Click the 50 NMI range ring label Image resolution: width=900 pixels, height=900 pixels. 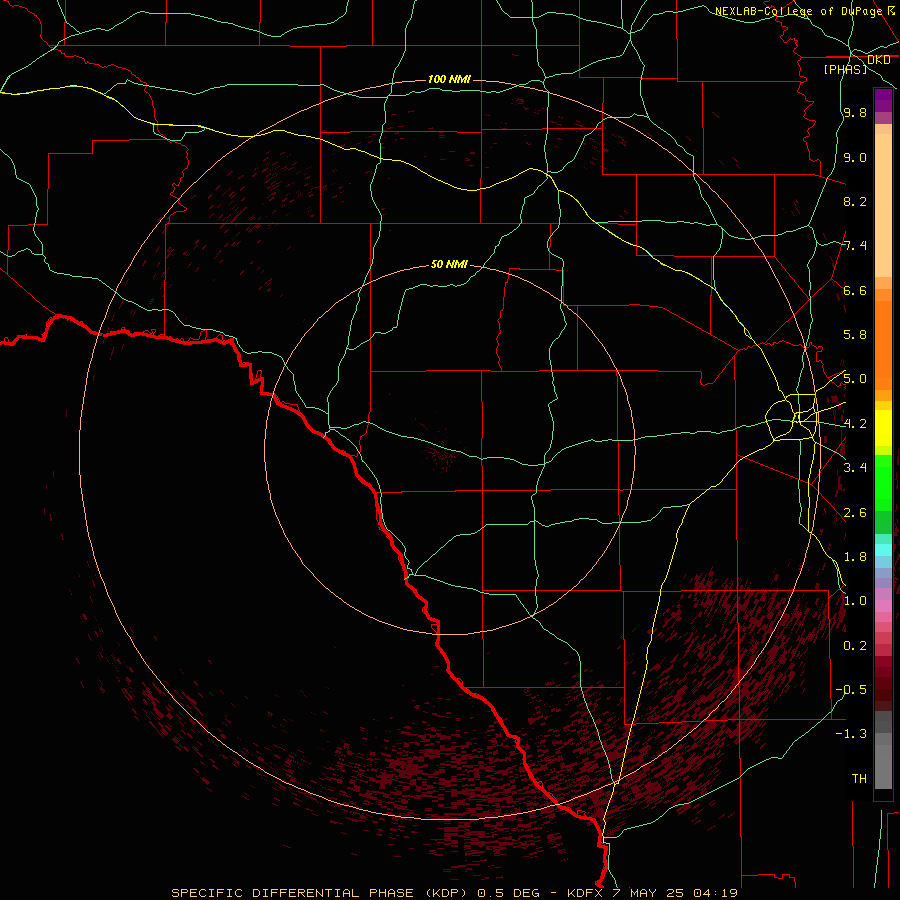(x=449, y=264)
